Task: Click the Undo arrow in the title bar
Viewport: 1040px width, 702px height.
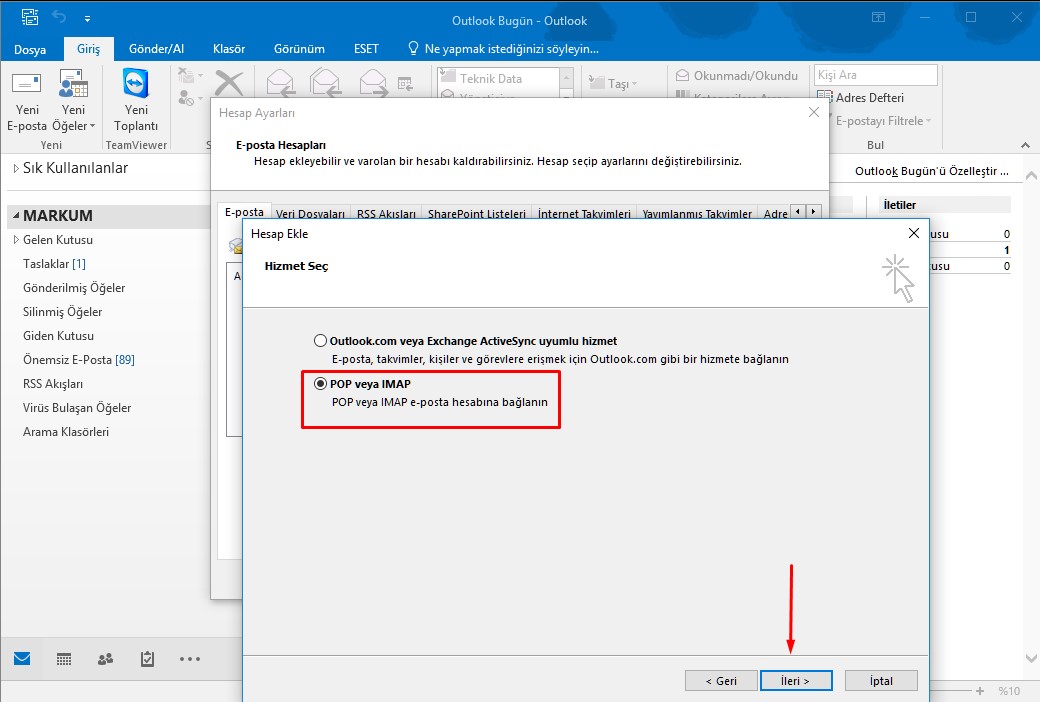Action: pyautogui.click(x=59, y=17)
